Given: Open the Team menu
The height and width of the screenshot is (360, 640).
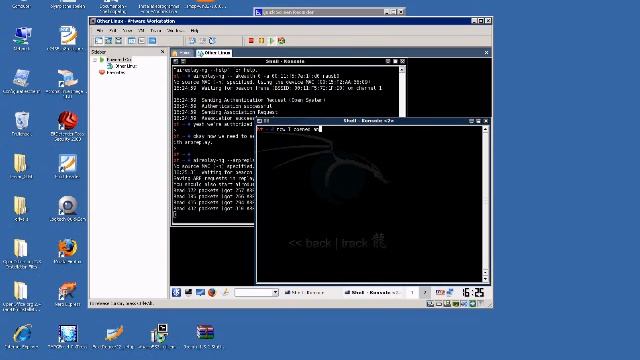Looking at the screenshot, I should (x=156, y=31).
